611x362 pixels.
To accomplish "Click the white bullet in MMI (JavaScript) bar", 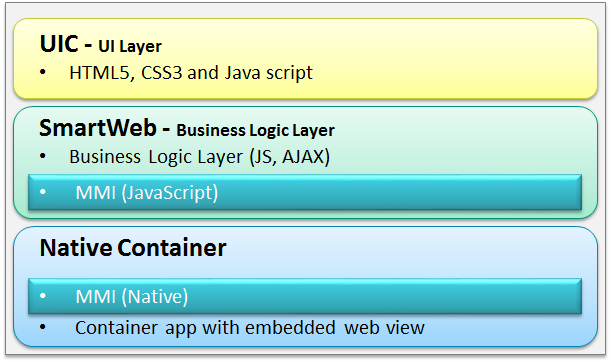I will 43,192.
